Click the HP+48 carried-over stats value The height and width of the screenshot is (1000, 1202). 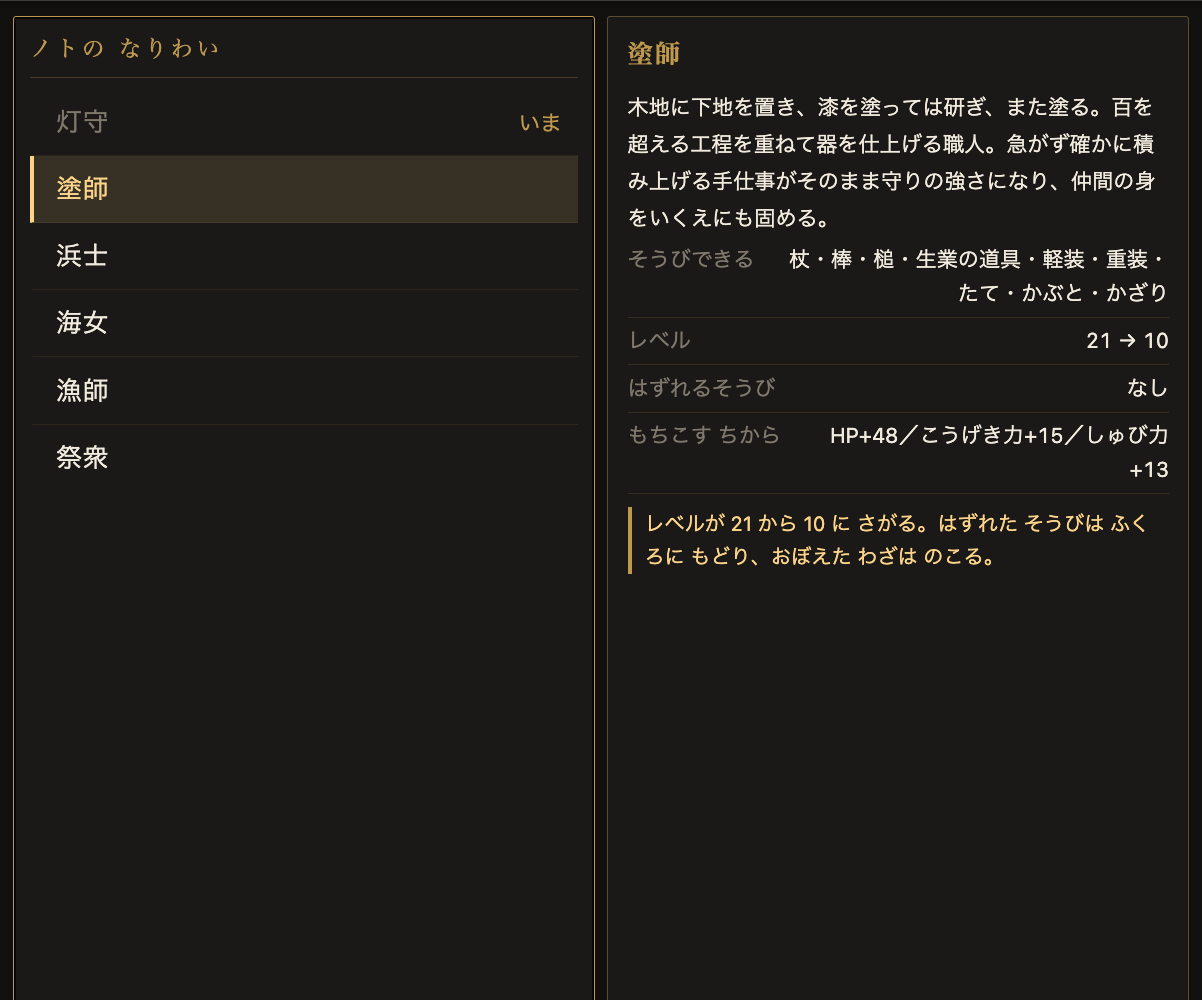[999, 452]
